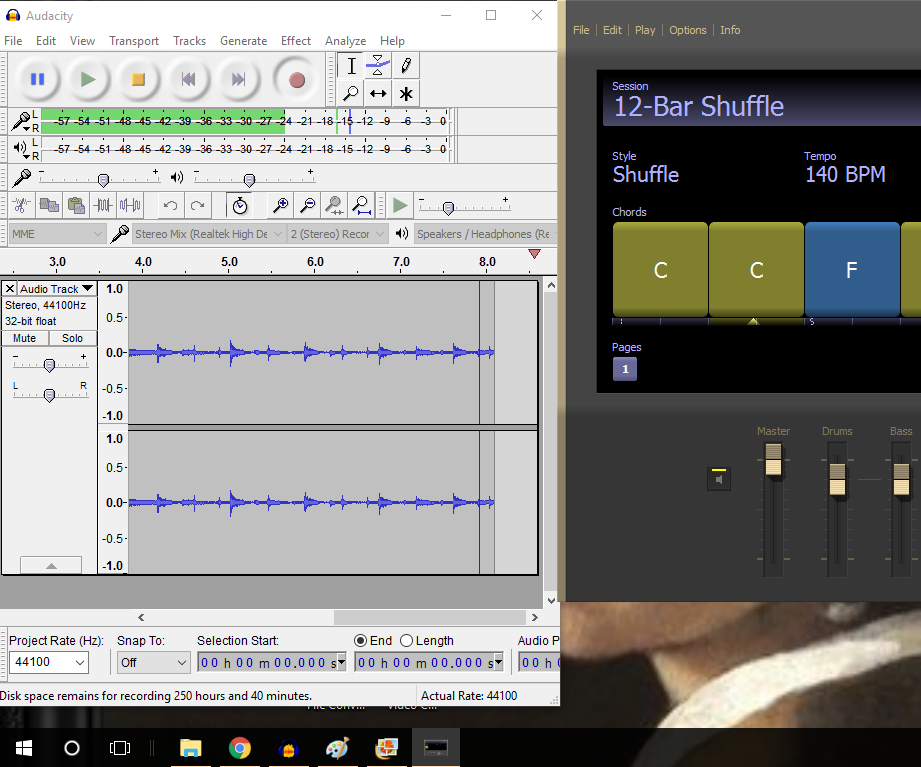Image resolution: width=921 pixels, height=767 pixels.
Task: Select the Envelope tool
Action: (377, 66)
